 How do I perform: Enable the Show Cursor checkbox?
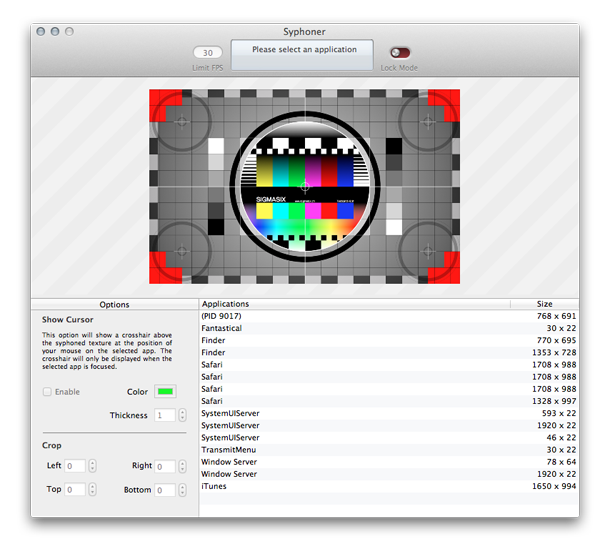(x=47, y=392)
